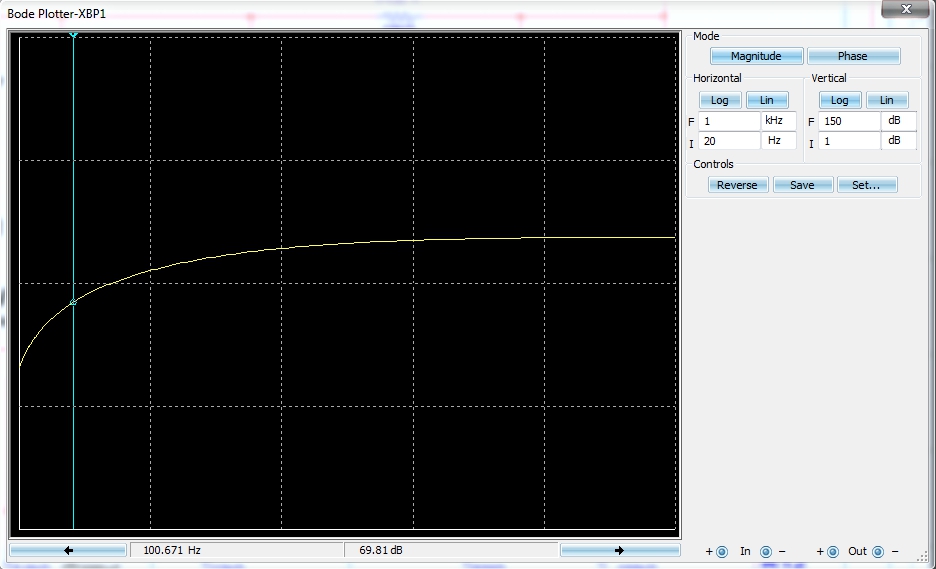
Task: Set Vertical axis to Lin scale
Action: [886, 100]
